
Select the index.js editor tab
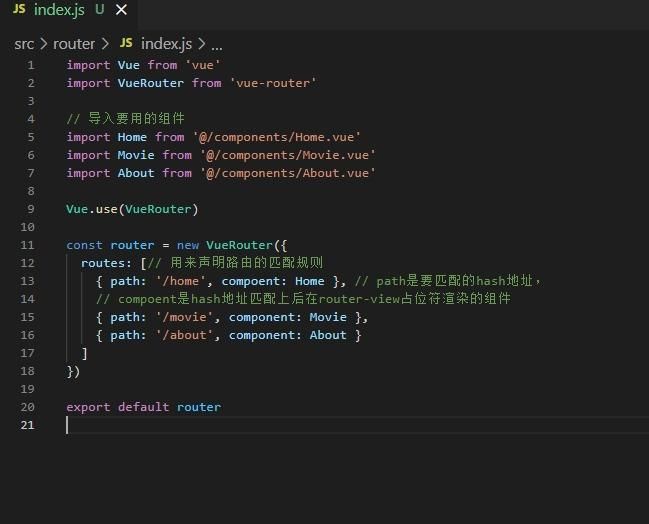pos(60,10)
